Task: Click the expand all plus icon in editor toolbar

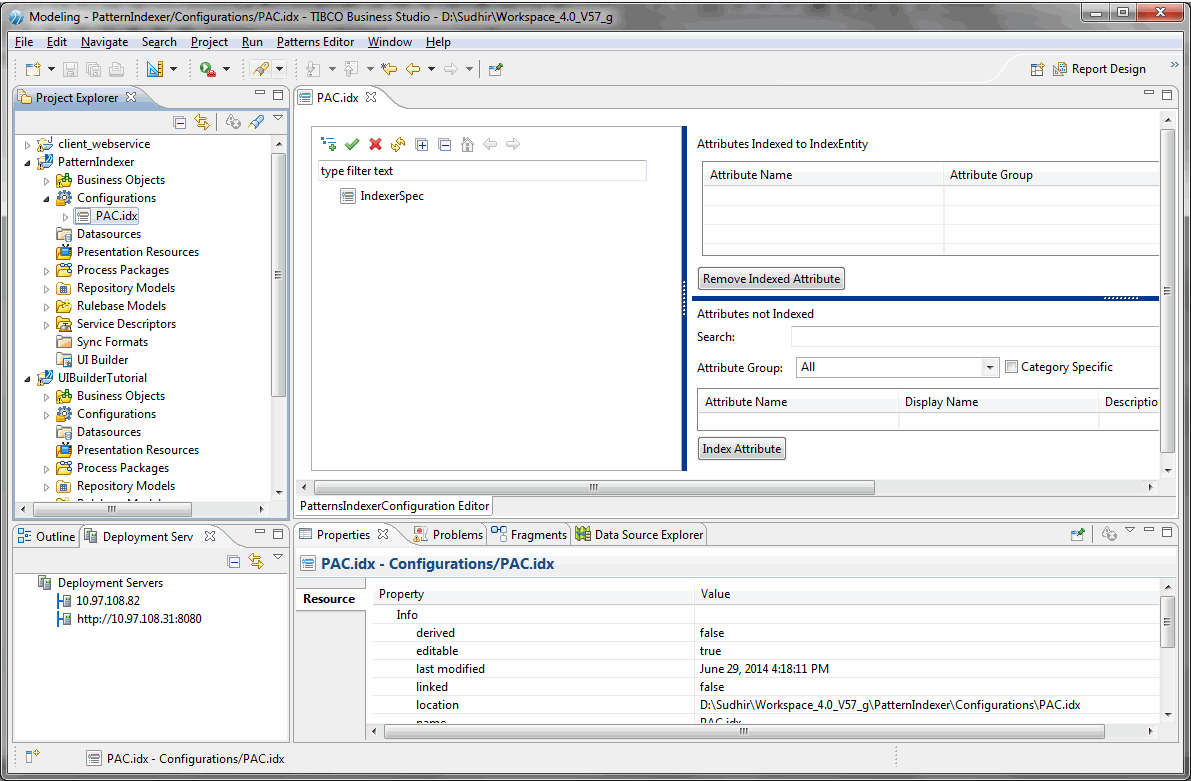Action: tap(422, 144)
